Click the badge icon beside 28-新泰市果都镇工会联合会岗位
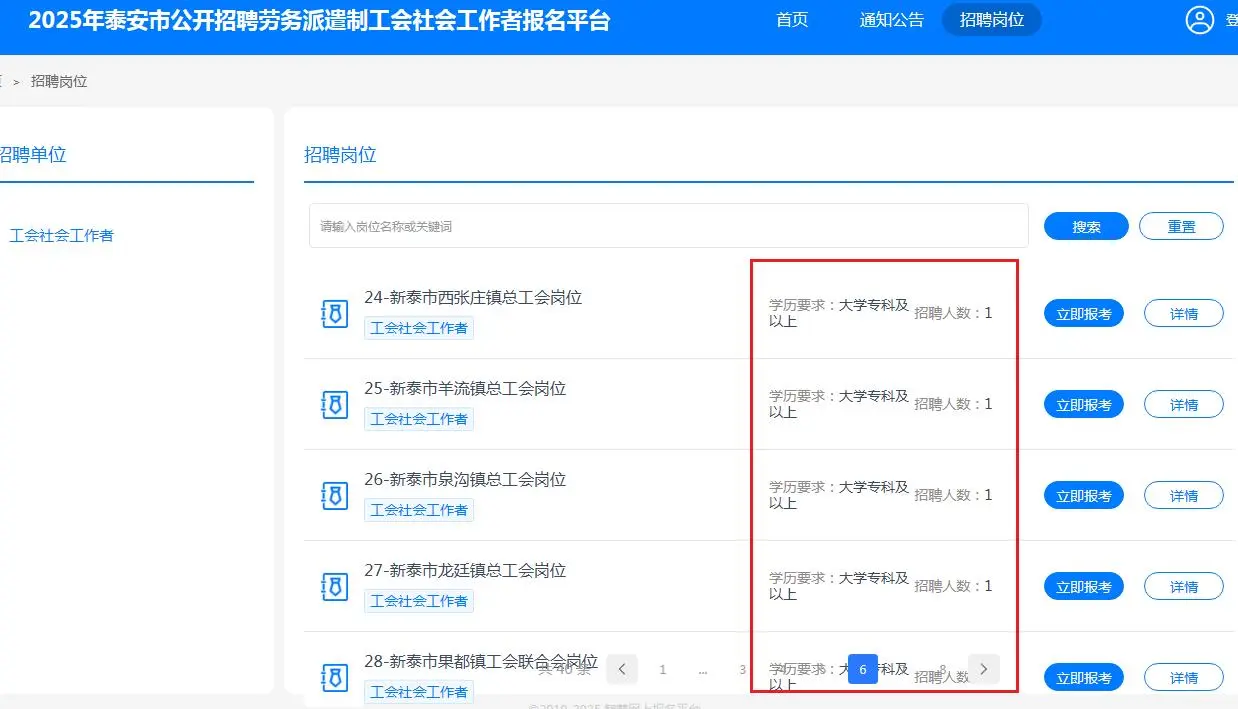The image size is (1238, 709). point(334,677)
